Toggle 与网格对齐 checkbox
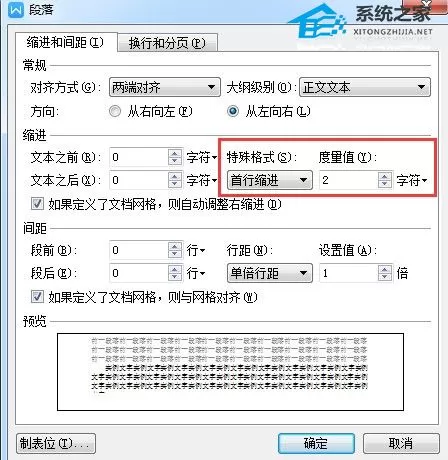The width and height of the screenshot is (448, 460). click(37, 296)
